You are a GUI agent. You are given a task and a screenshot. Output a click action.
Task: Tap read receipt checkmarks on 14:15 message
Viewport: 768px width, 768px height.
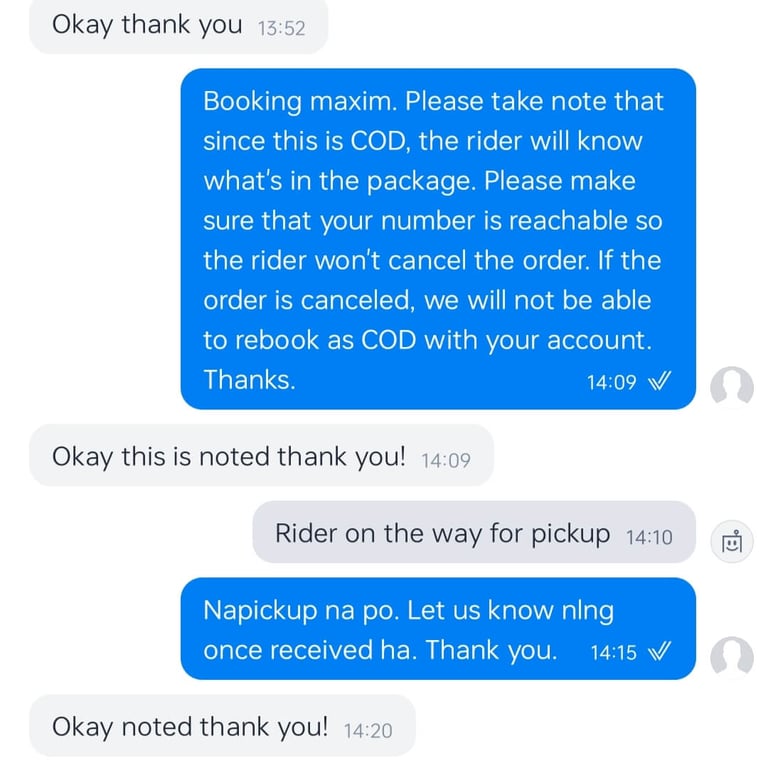click(x=659, y=652)
